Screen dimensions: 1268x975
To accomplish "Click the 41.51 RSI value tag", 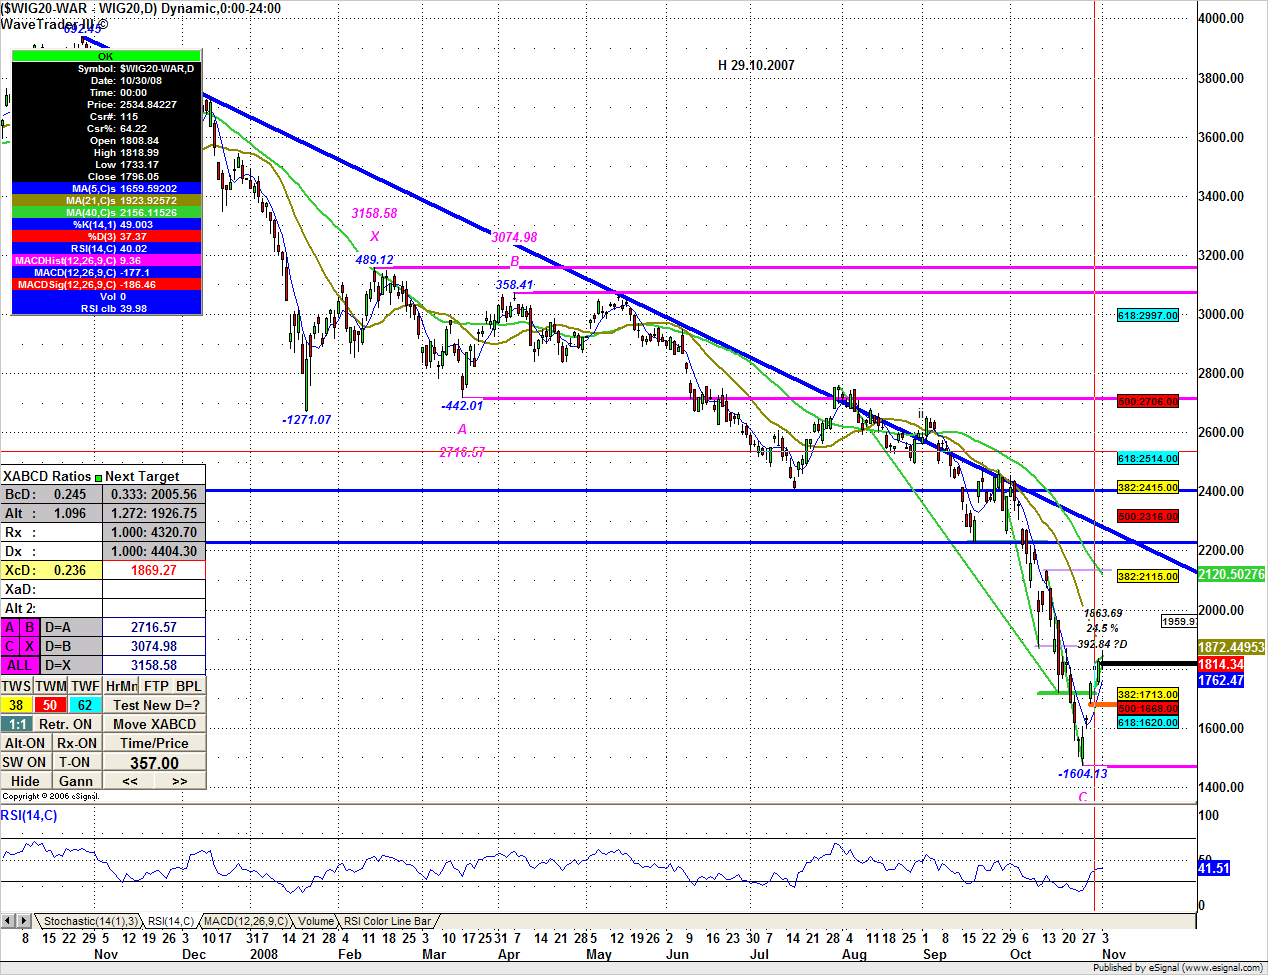I will (1214, 868).
